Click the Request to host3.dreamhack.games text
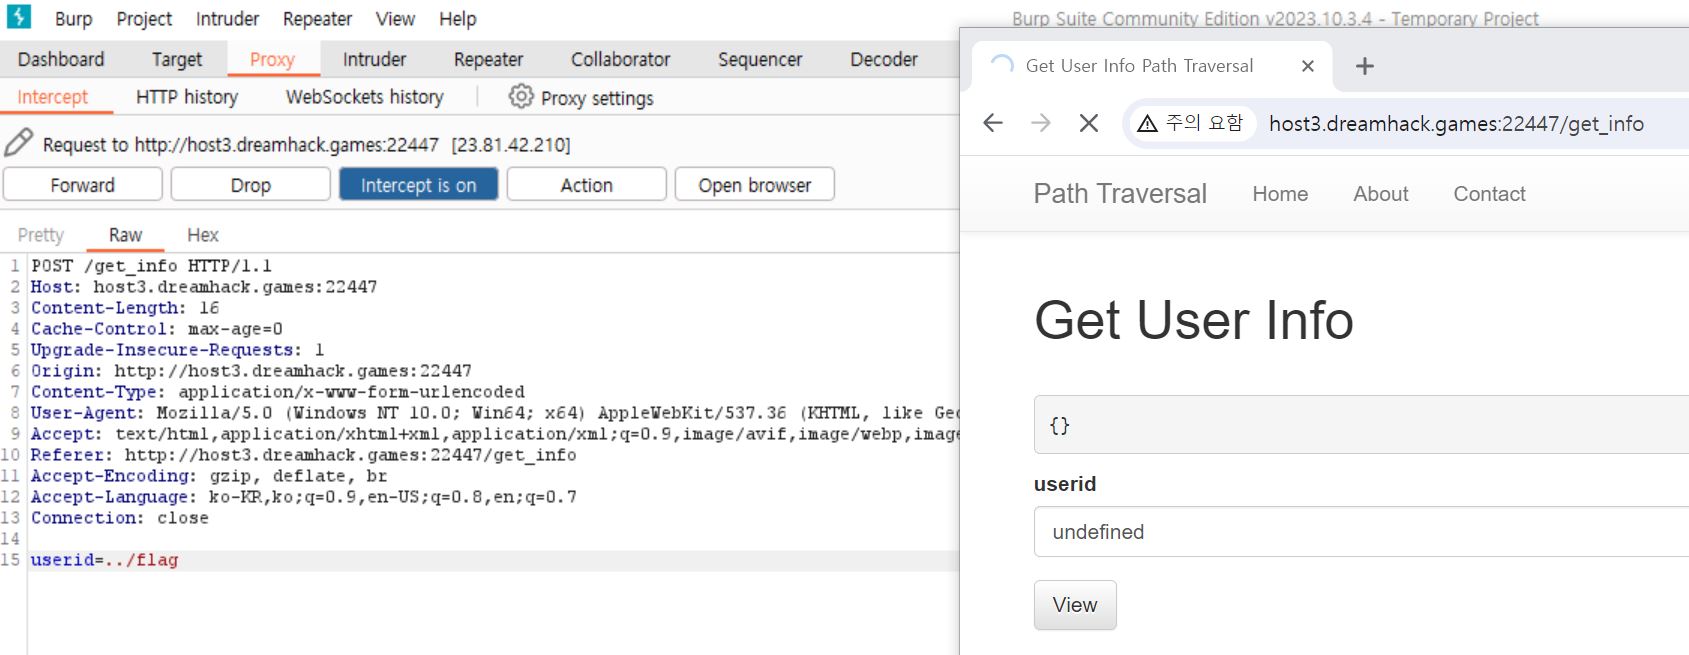 (306, 145)
